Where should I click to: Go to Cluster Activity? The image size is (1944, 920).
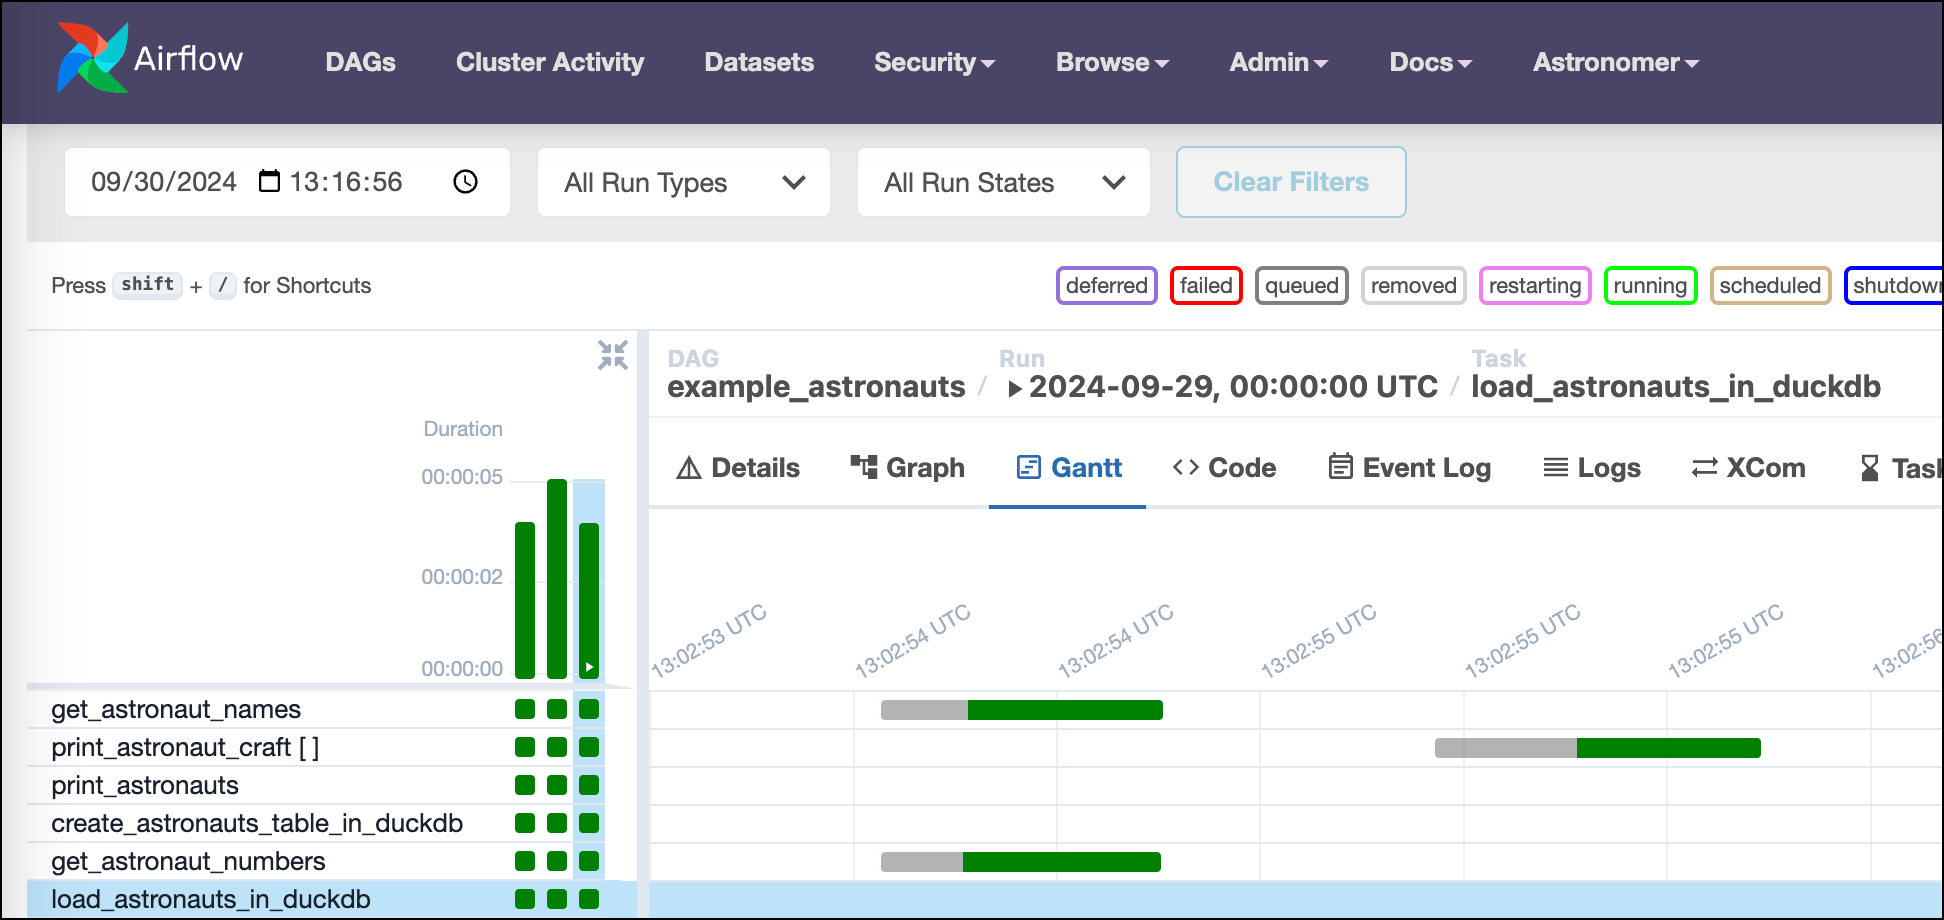pos(550,62)
